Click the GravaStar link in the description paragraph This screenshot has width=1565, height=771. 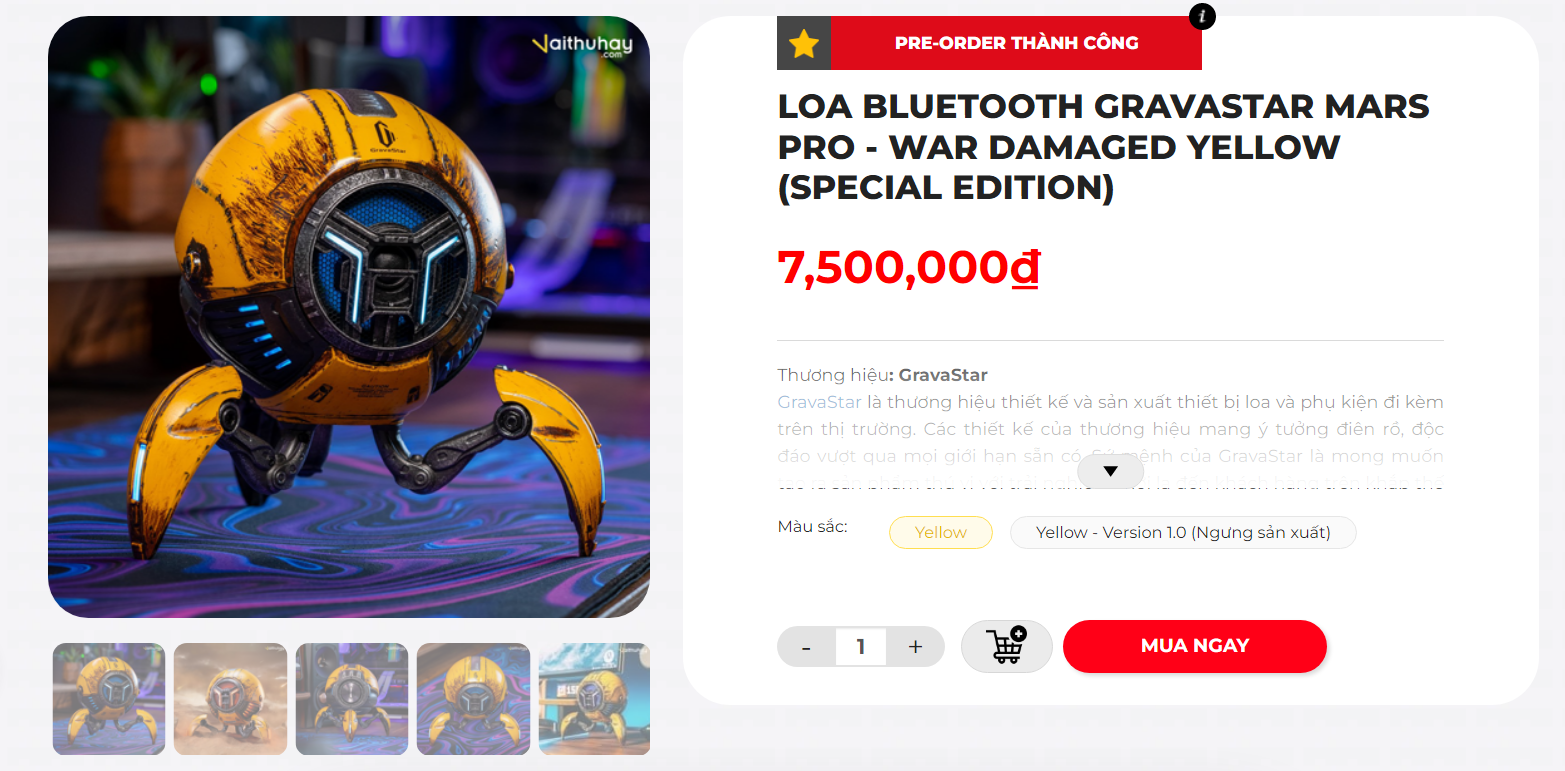[x=820, y=402]
